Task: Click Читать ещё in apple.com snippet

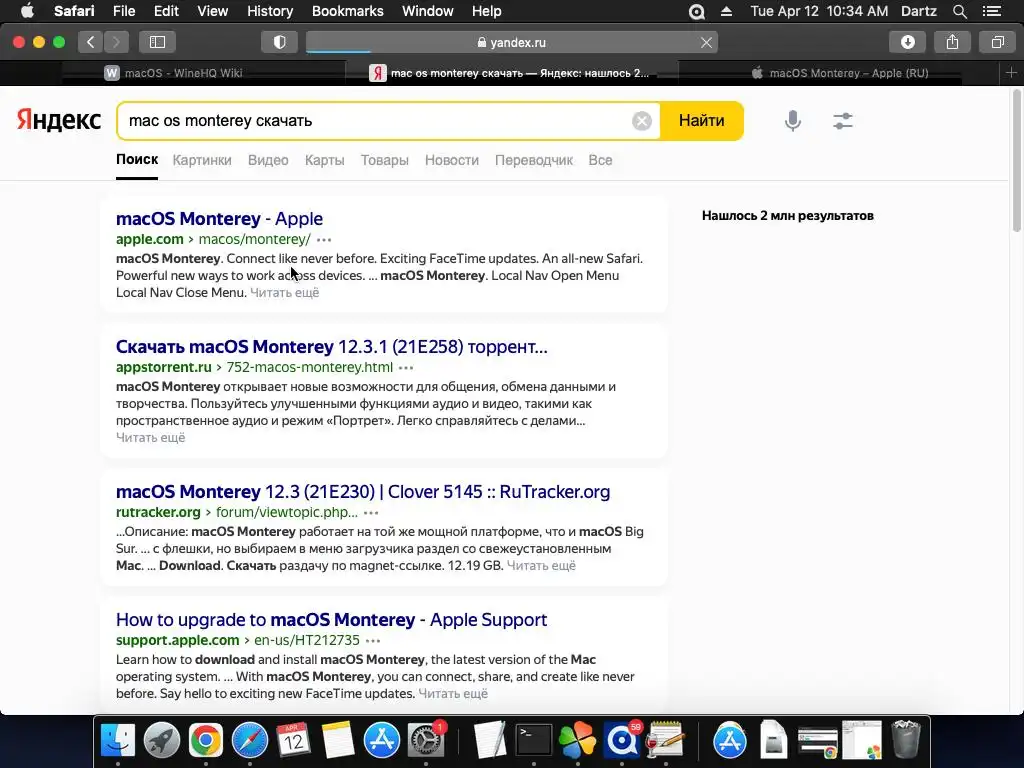Action: [285, 293]
